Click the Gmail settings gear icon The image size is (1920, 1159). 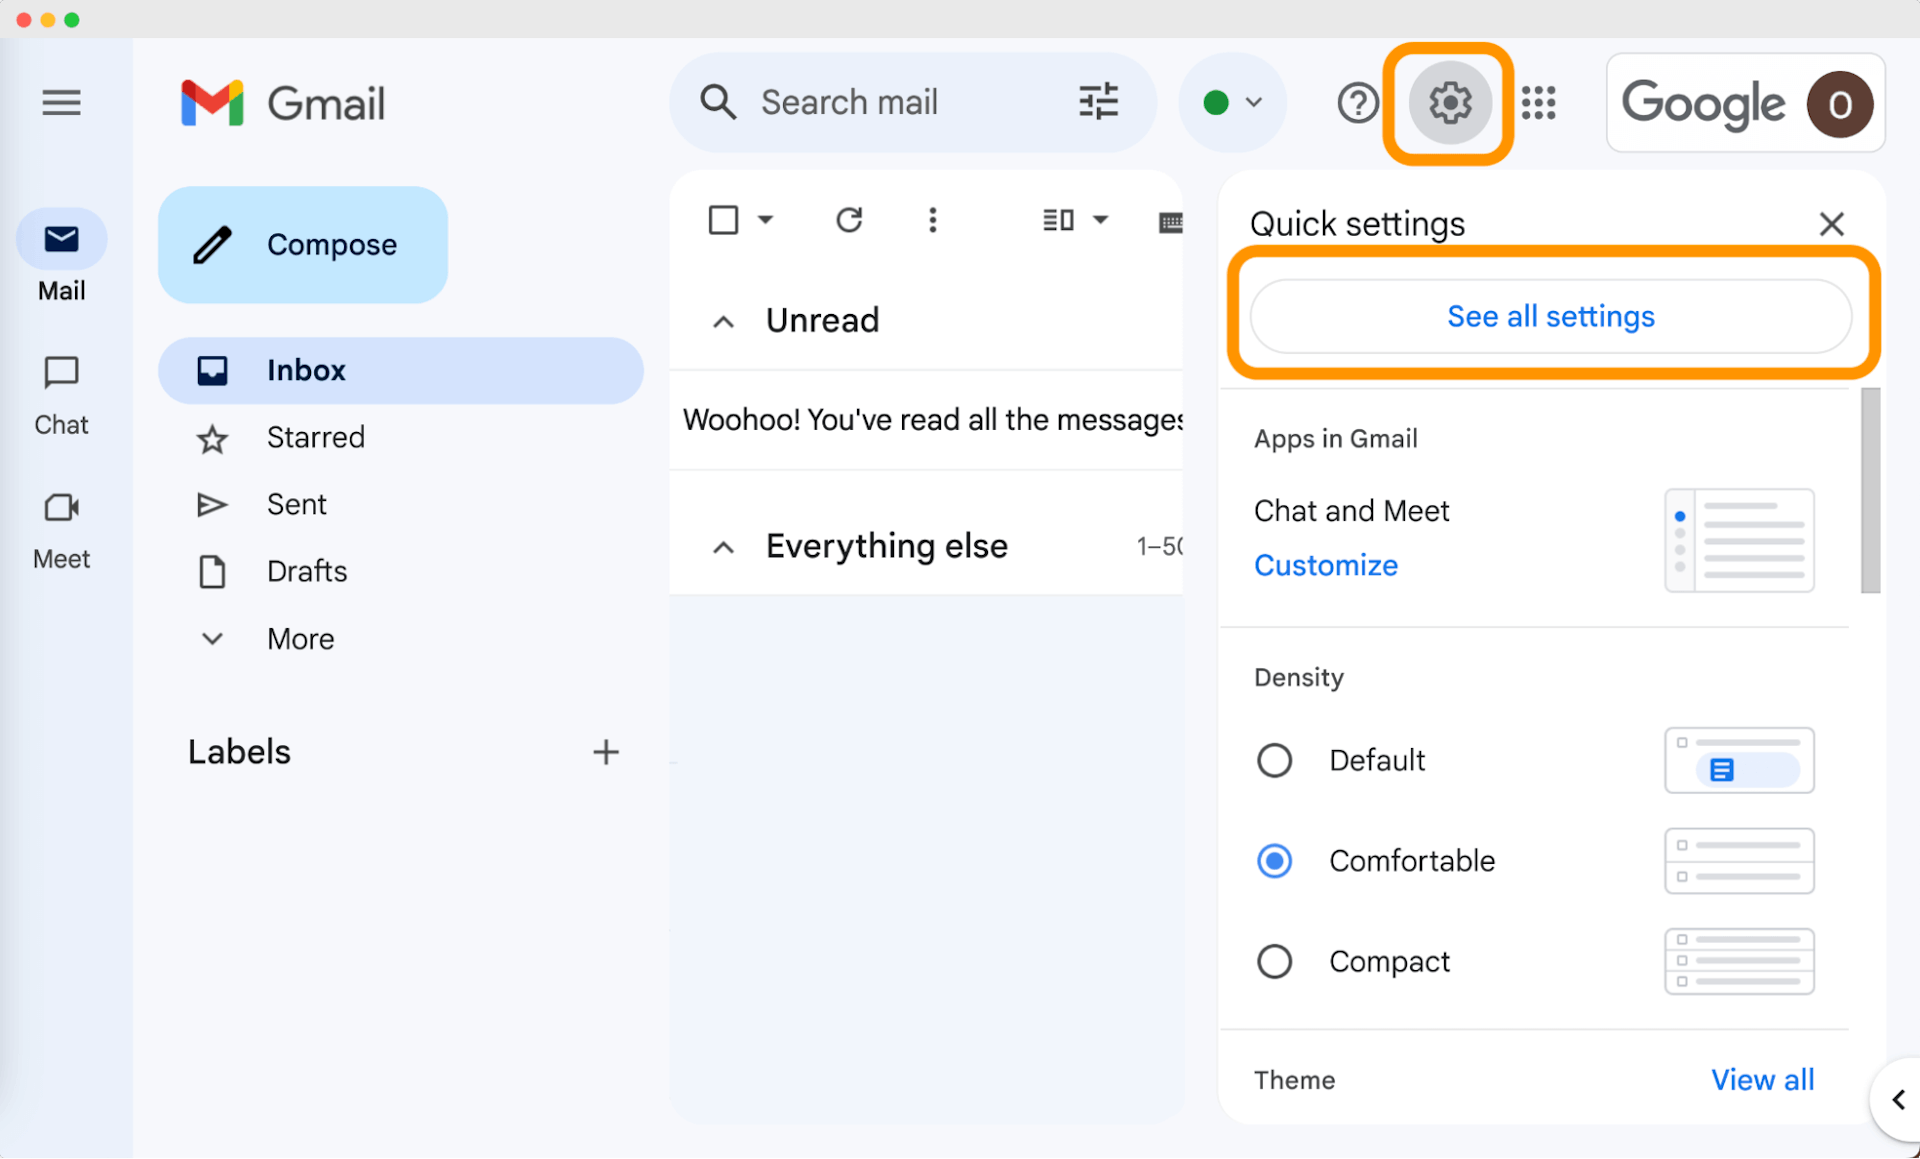(1448, 101)
